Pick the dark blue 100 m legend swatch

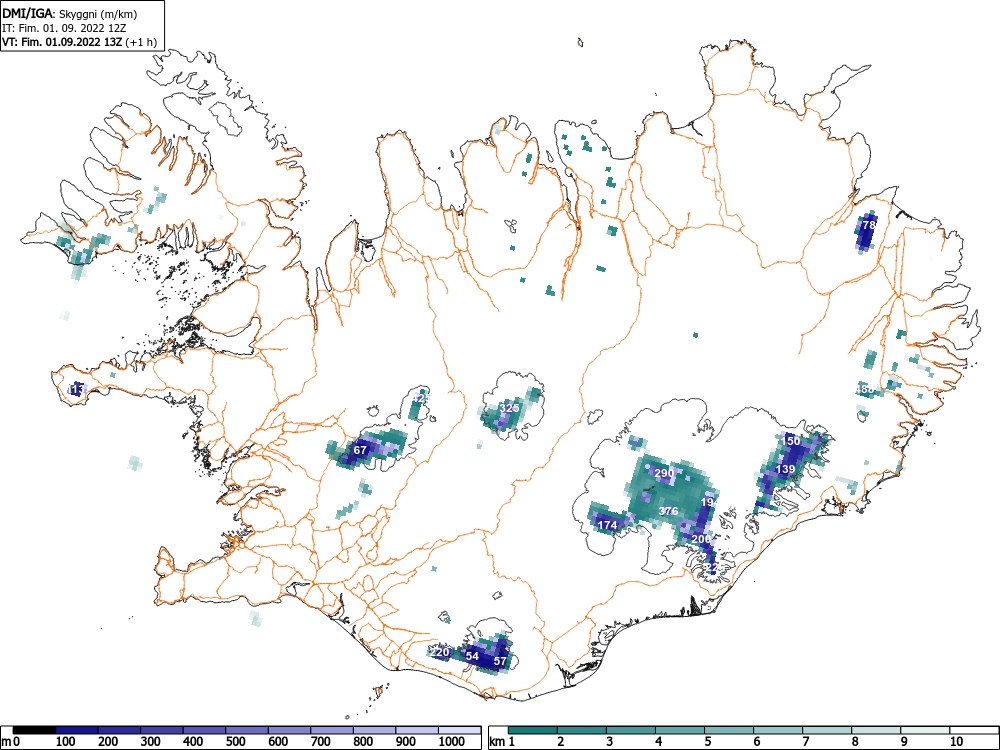click(x=77, y=729)
